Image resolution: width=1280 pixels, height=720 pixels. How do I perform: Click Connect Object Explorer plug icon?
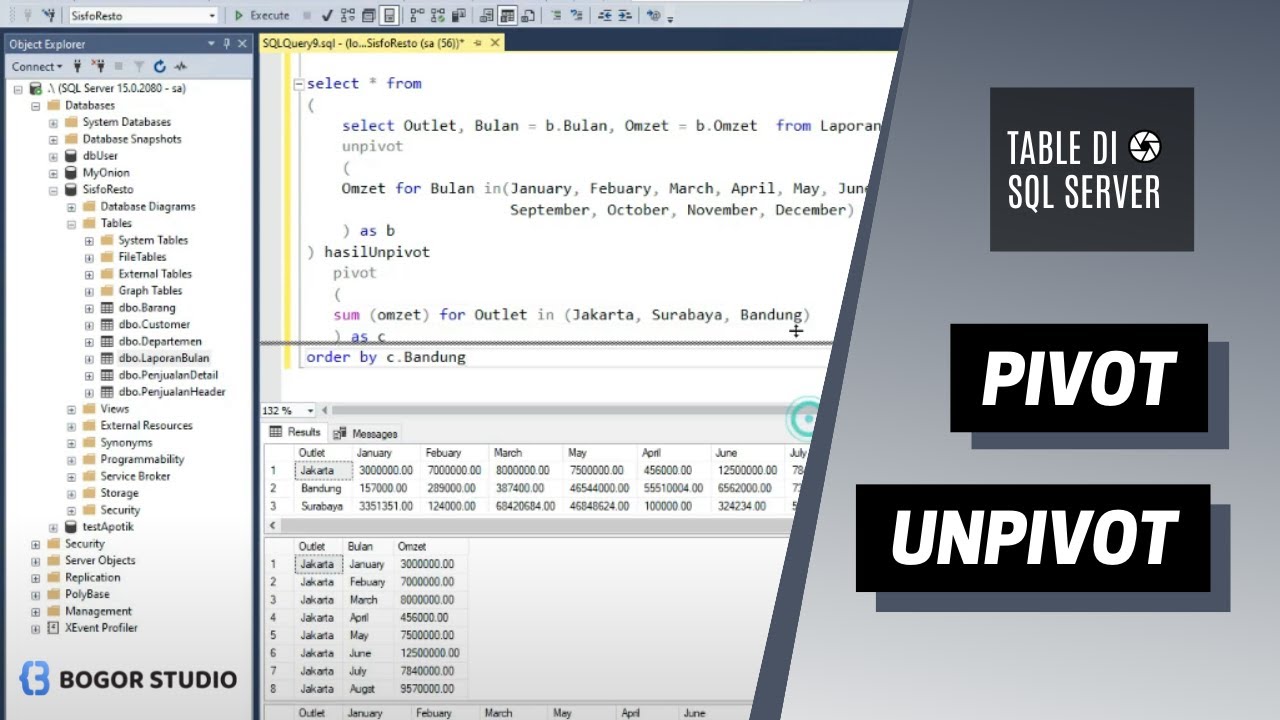(x=78, y=66)
